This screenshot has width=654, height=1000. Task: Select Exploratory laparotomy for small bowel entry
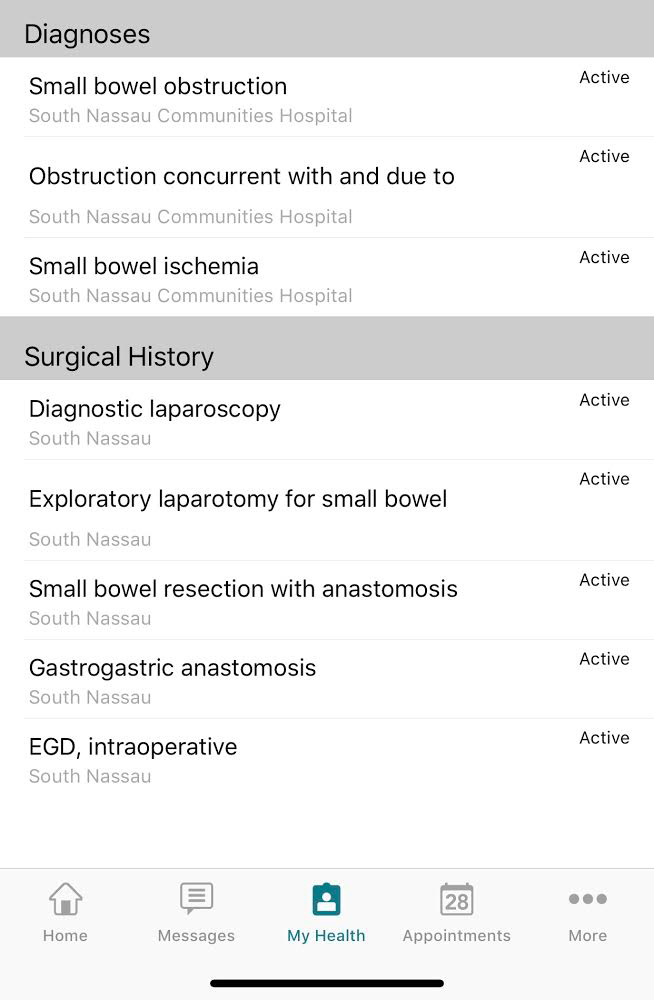pyautogui.click(x=327, y=510)
